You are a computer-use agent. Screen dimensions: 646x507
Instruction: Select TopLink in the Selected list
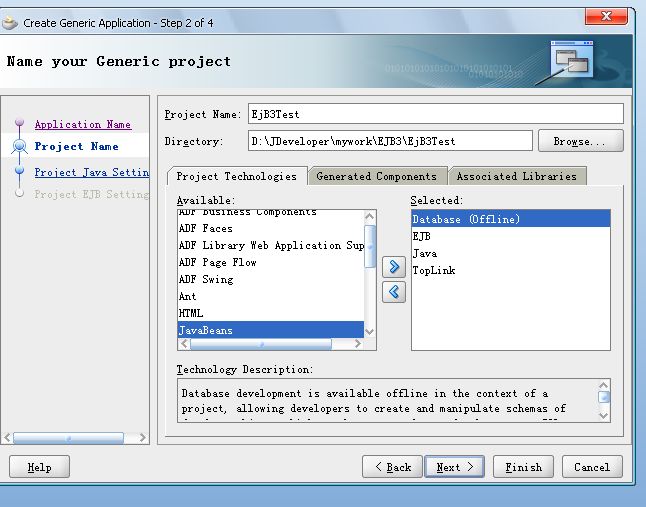pyautogui.click(x=511, y=270)
